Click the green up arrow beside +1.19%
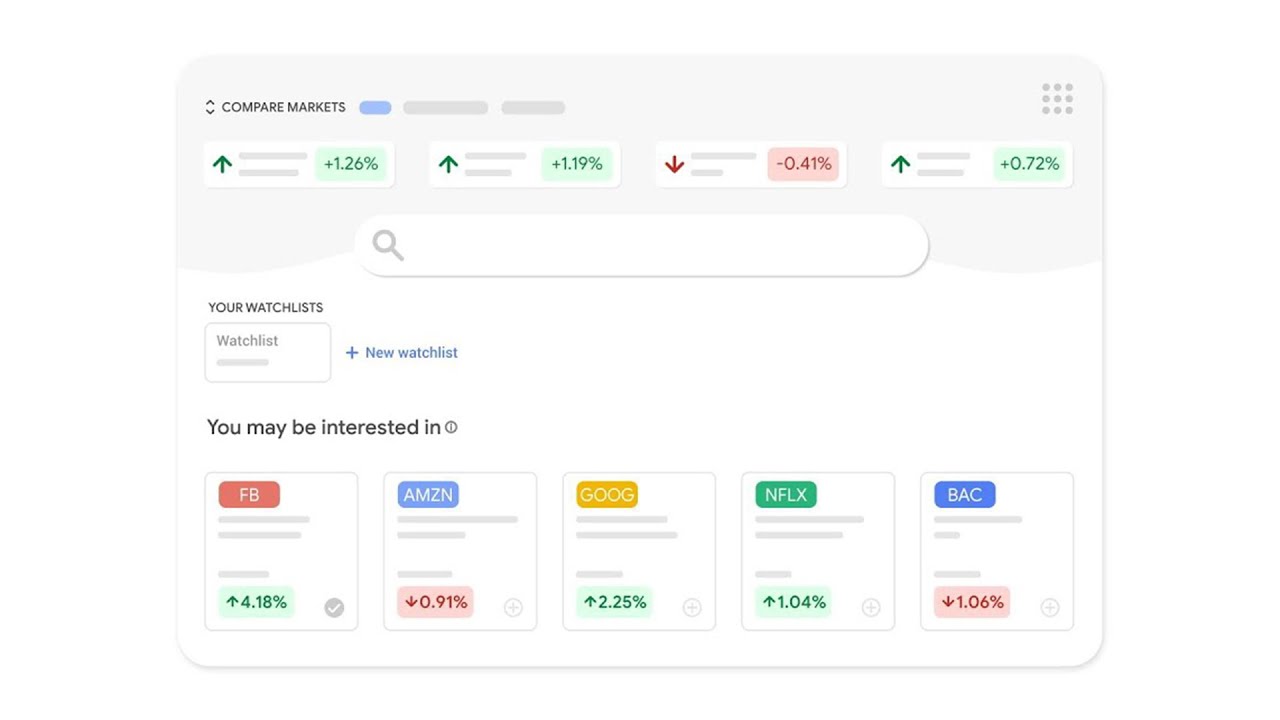The image size is (1280, 720). pos(448,164)
